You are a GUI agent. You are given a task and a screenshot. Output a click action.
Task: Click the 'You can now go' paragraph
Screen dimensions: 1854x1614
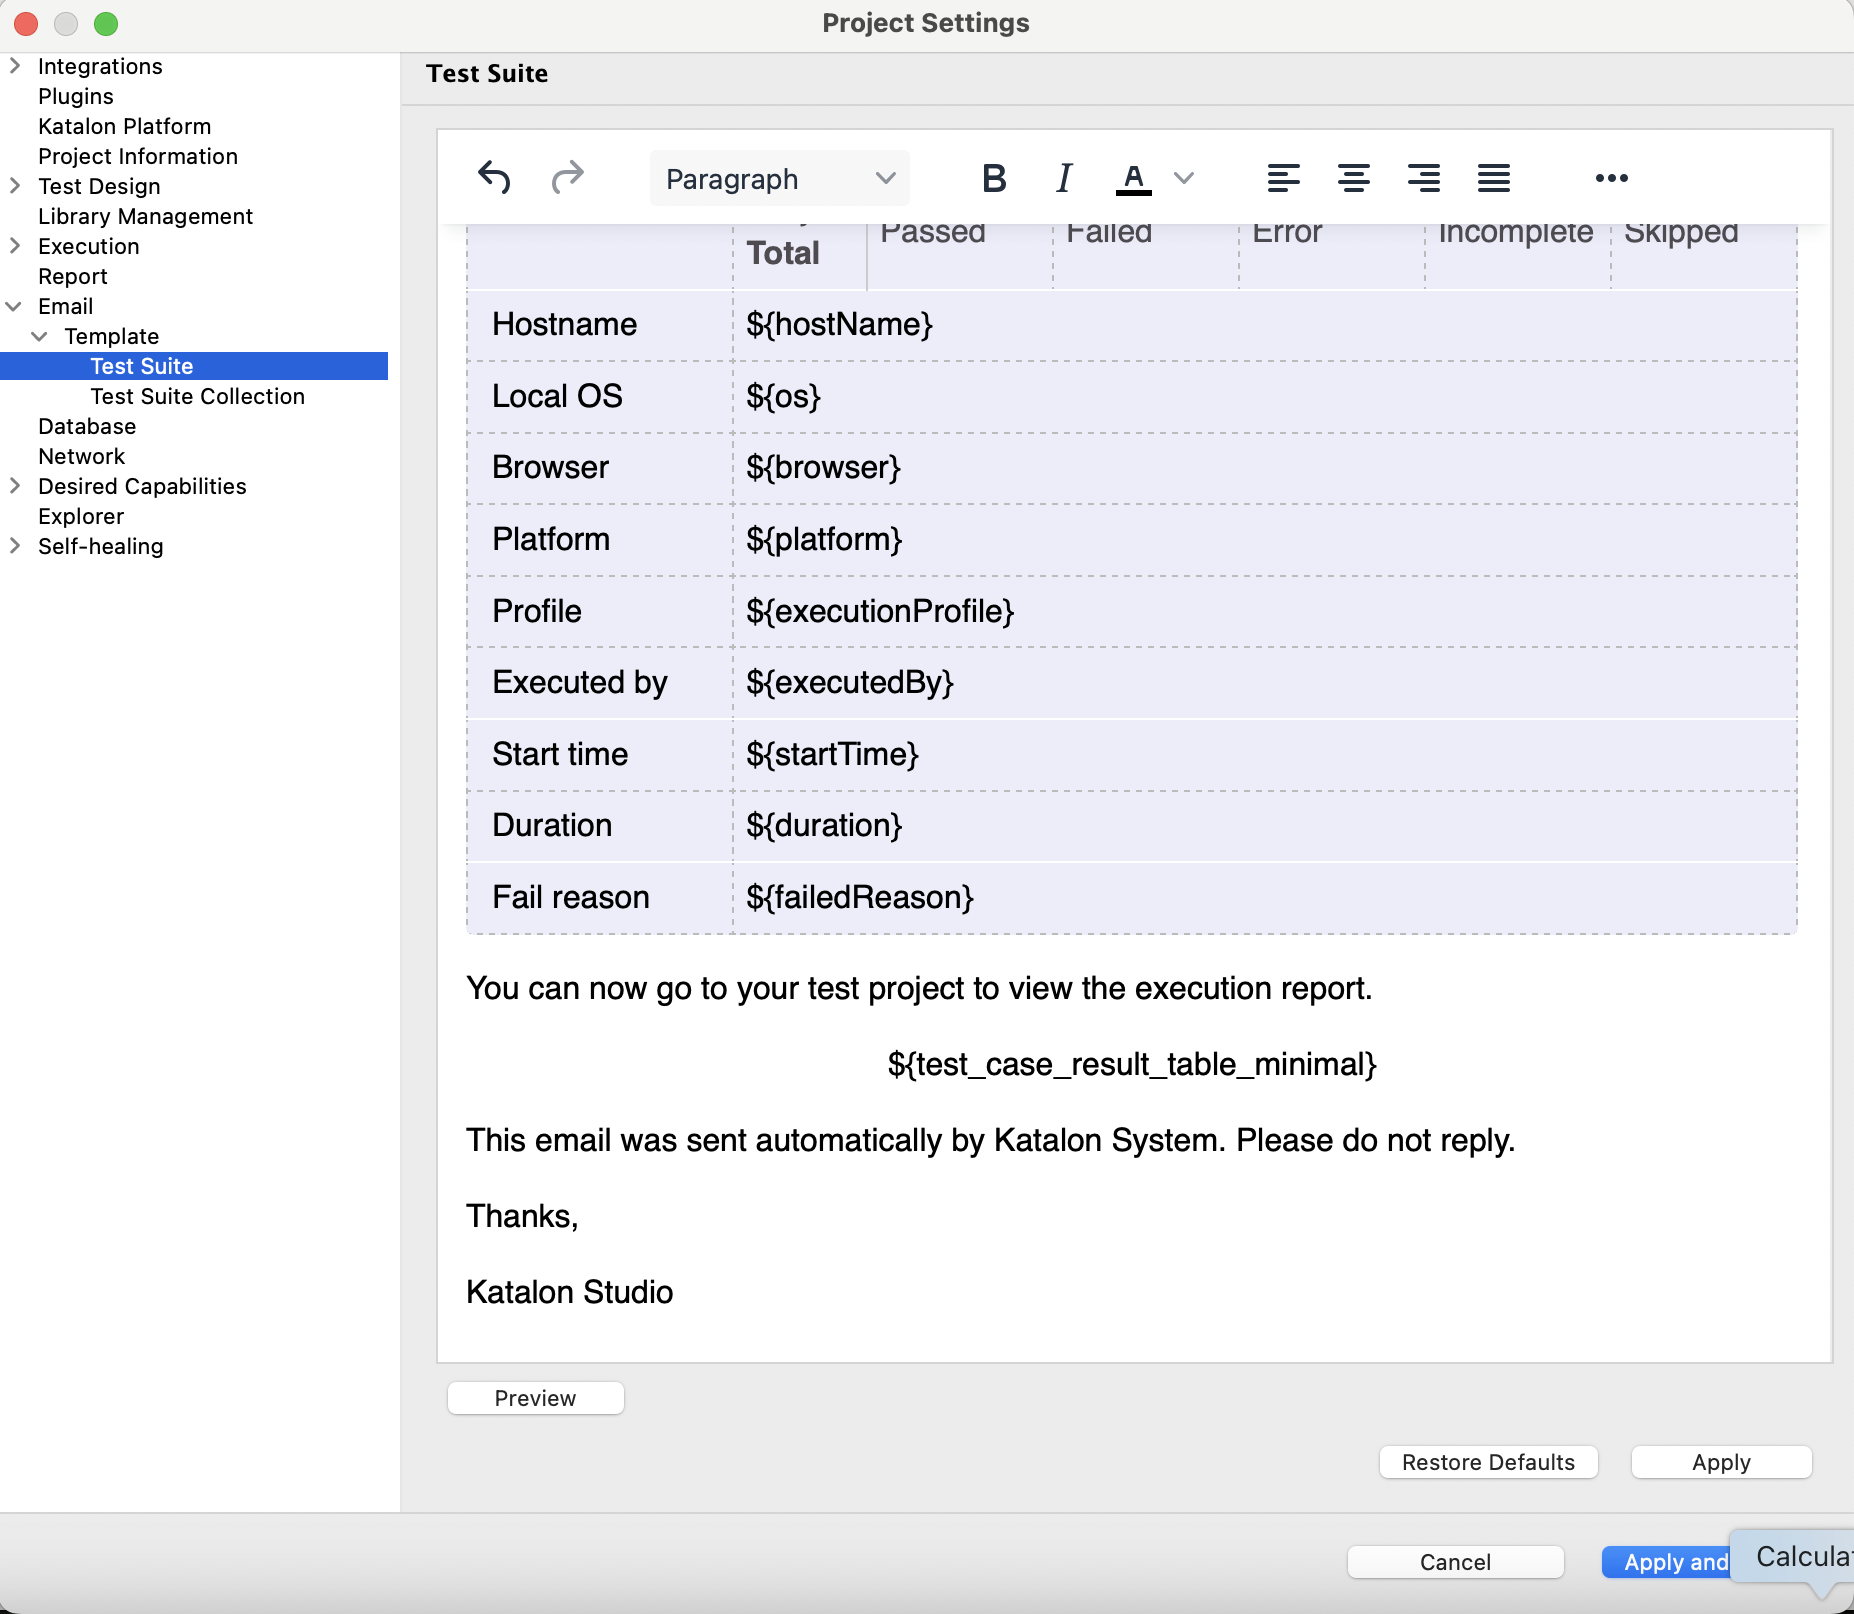tap(919, 988)
